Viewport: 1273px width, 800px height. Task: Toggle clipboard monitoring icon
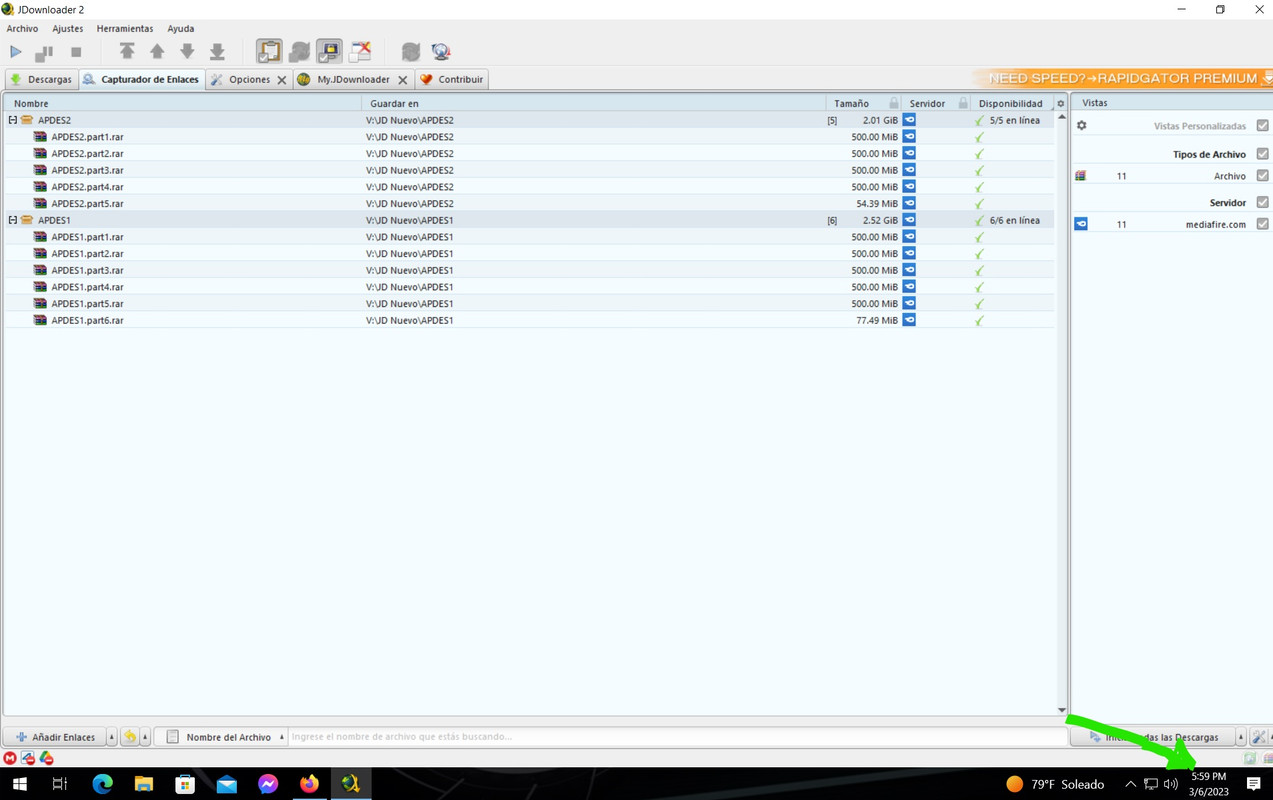point(269,51)
